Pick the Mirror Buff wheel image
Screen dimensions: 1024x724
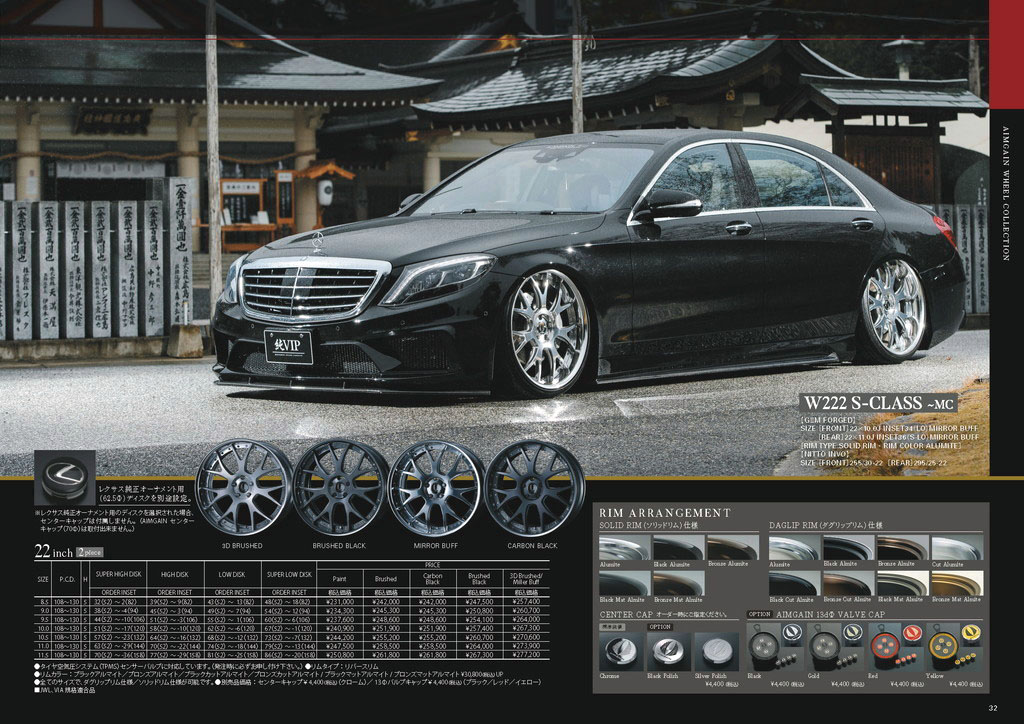(436, 488)
